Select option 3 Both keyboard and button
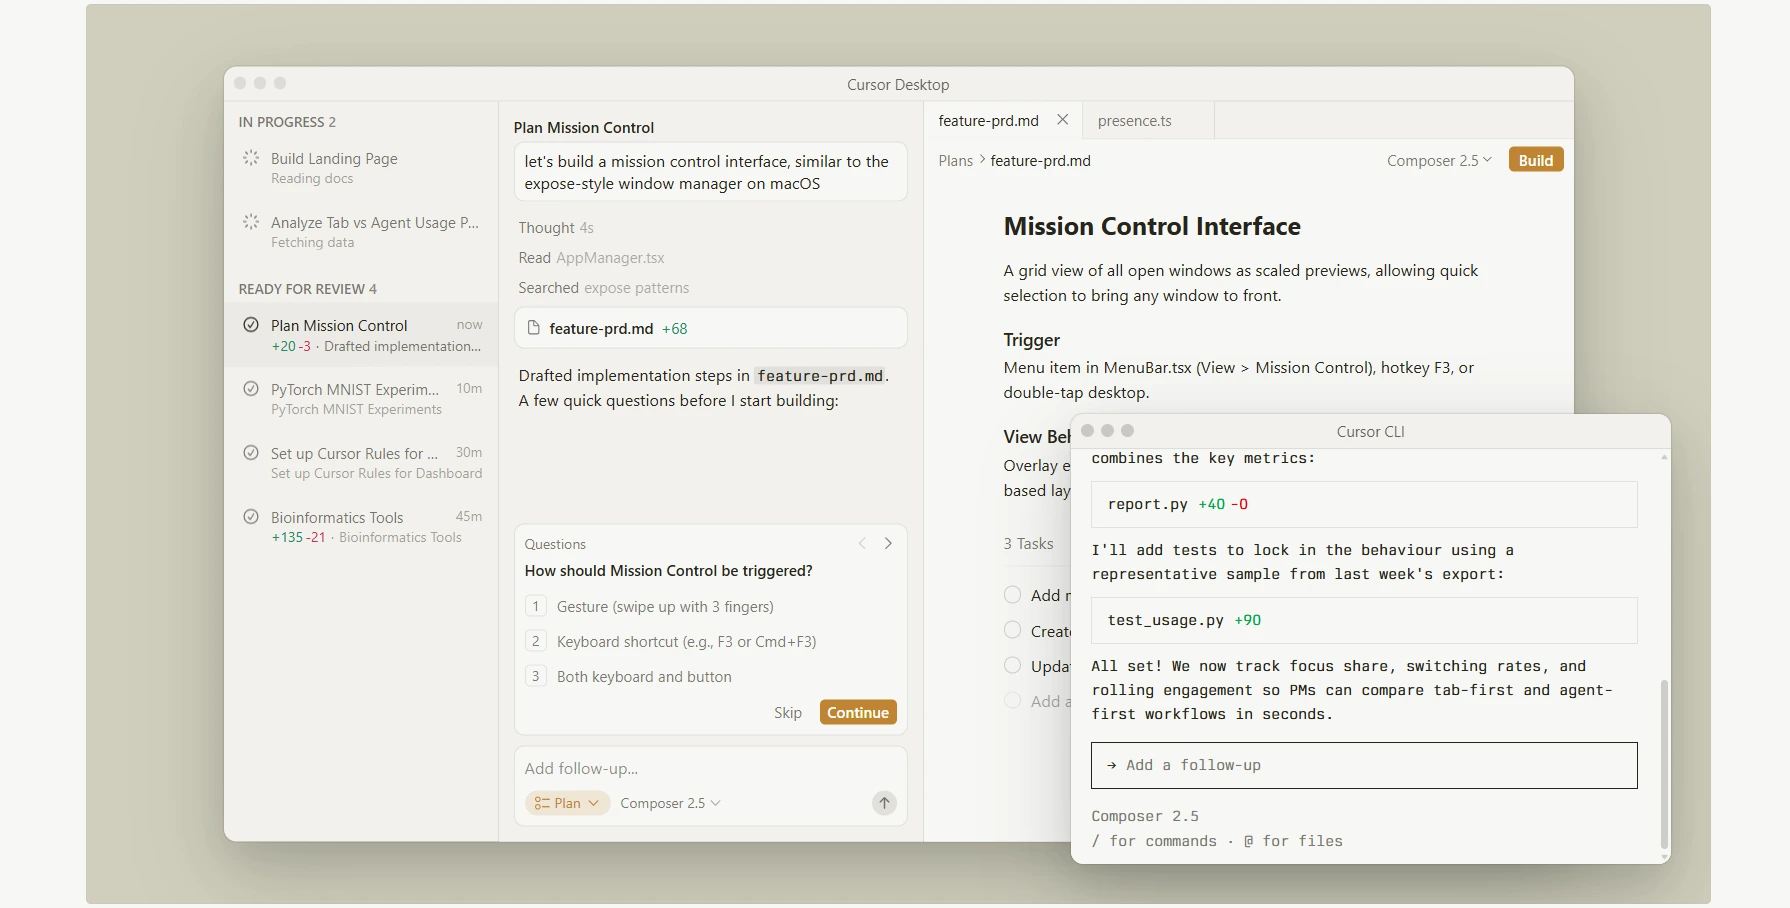The image size is (1790, 908). pyautogui.click(x=711, y=677)
